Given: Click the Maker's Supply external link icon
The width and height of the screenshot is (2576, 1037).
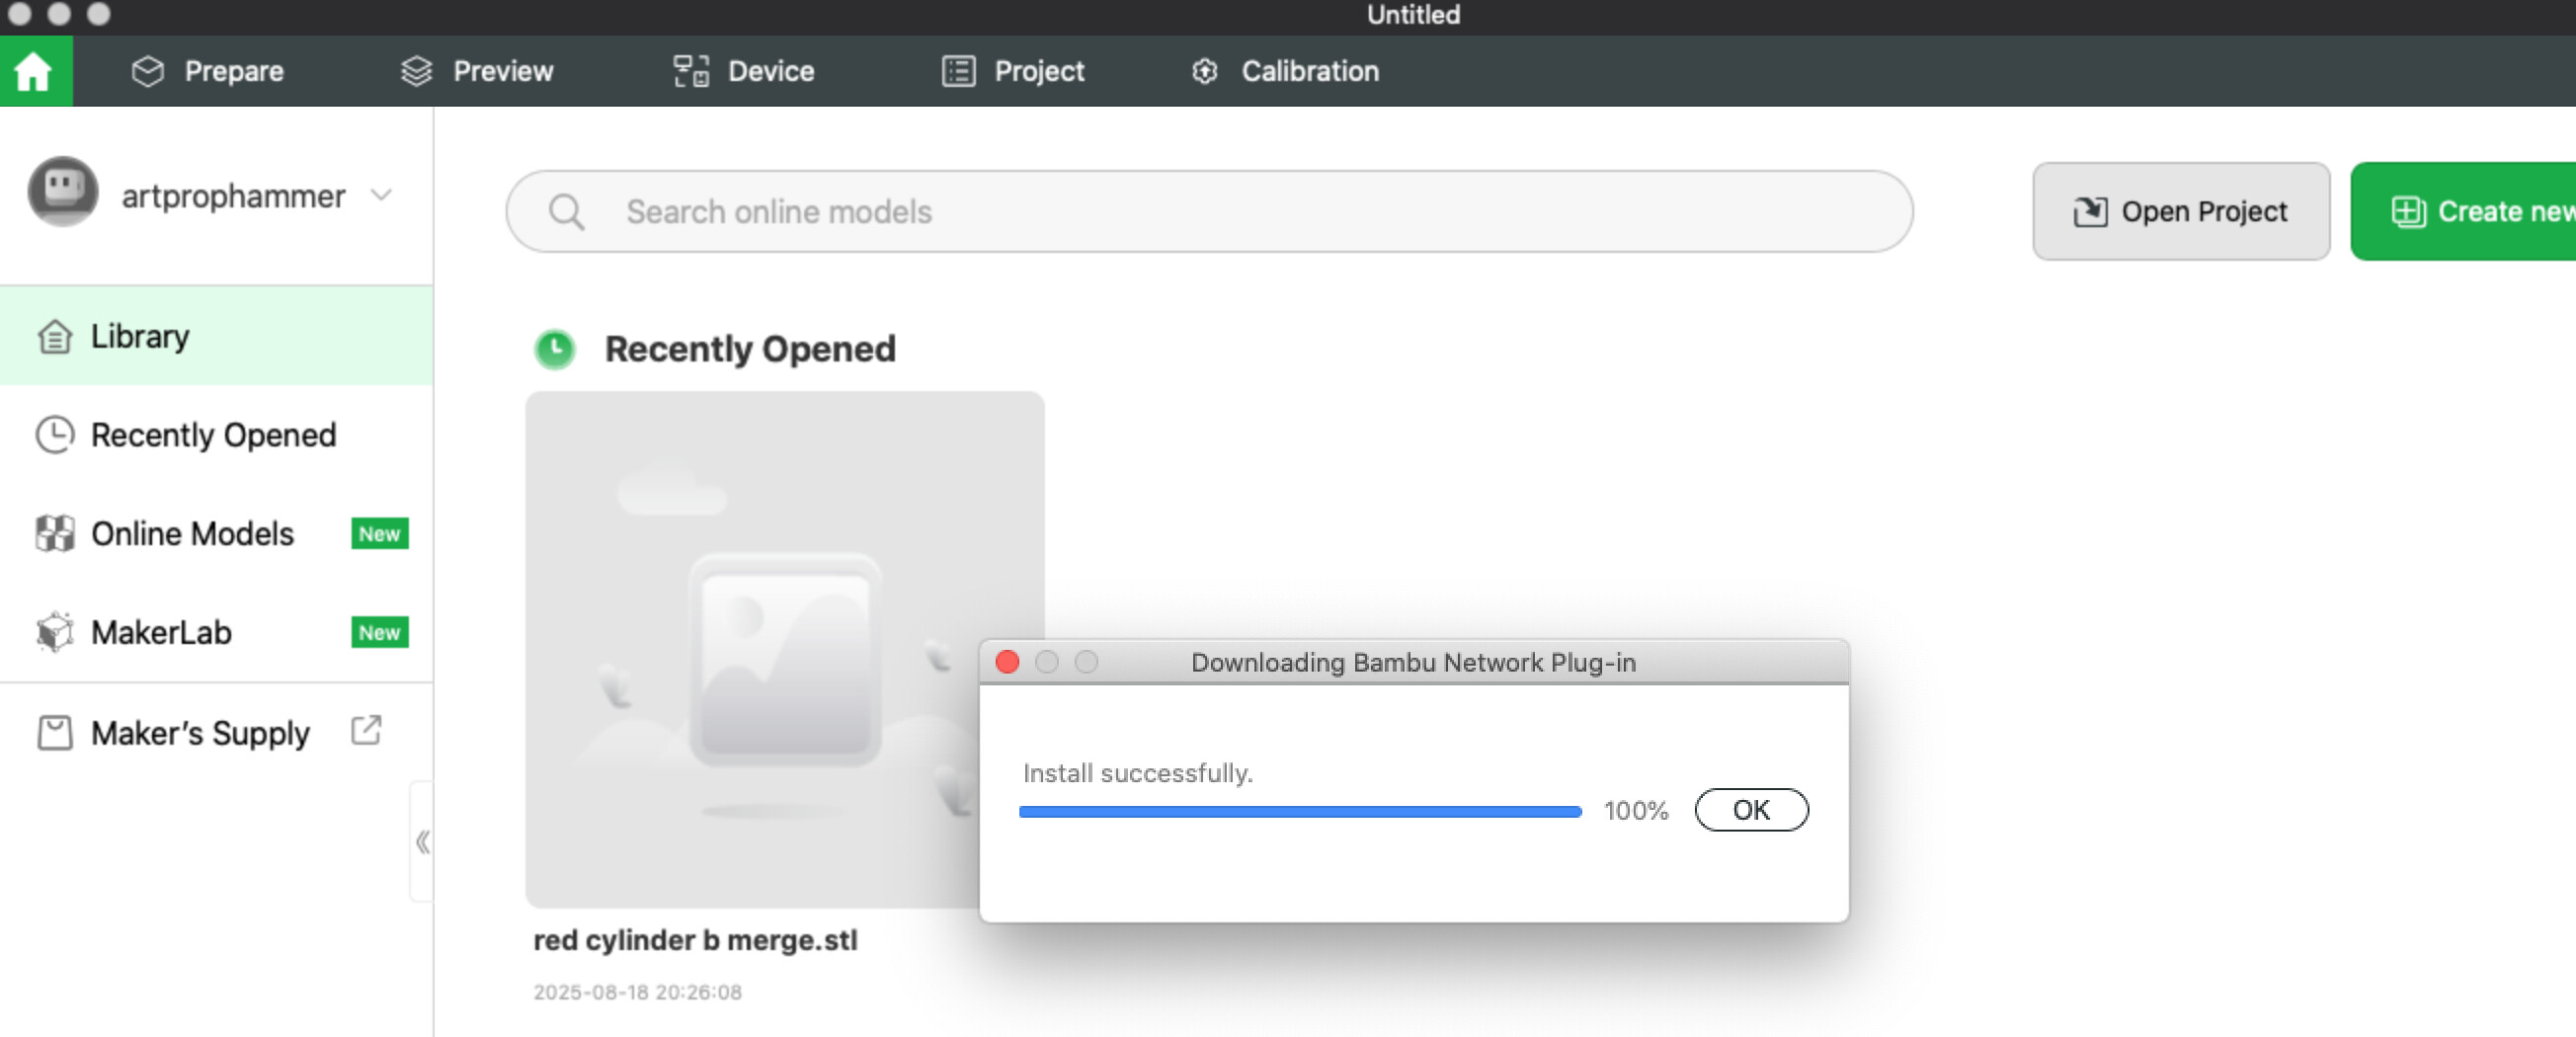Looking at the screenshot, I should pyautogui.click(x=366, y=731).
